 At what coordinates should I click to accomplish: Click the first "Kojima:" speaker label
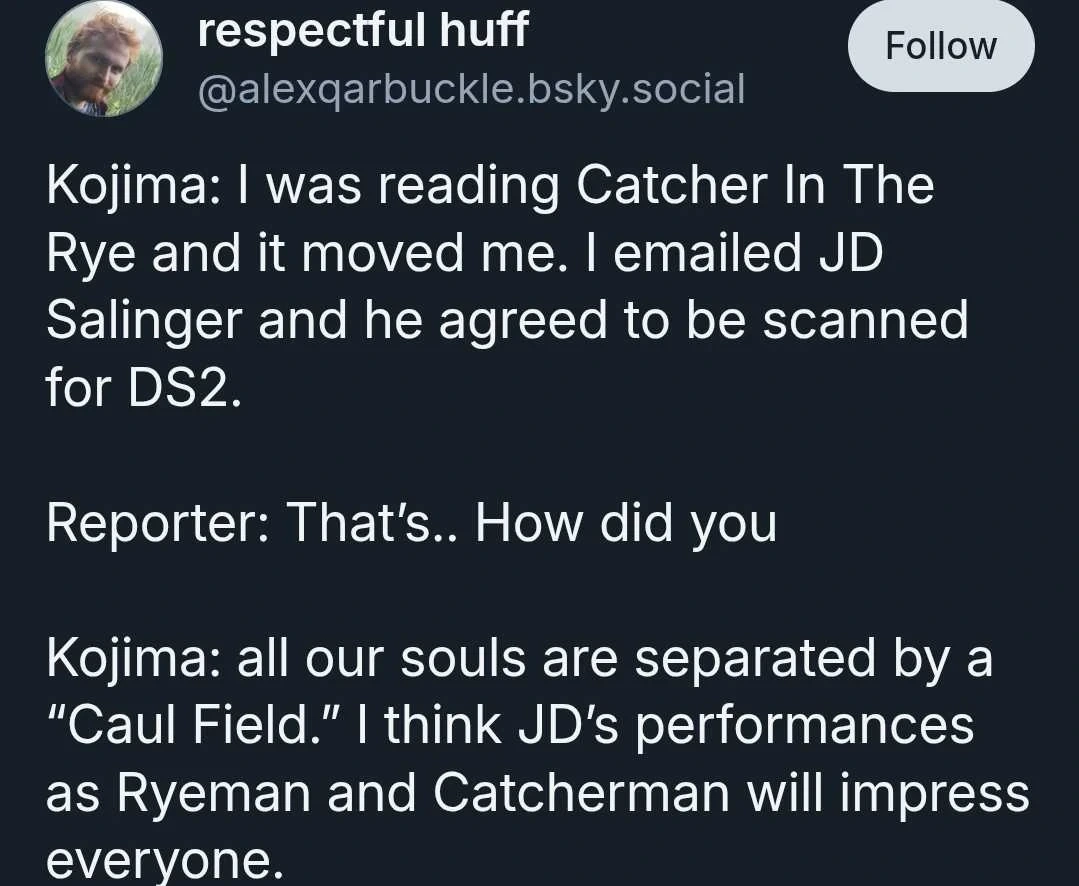125,187
